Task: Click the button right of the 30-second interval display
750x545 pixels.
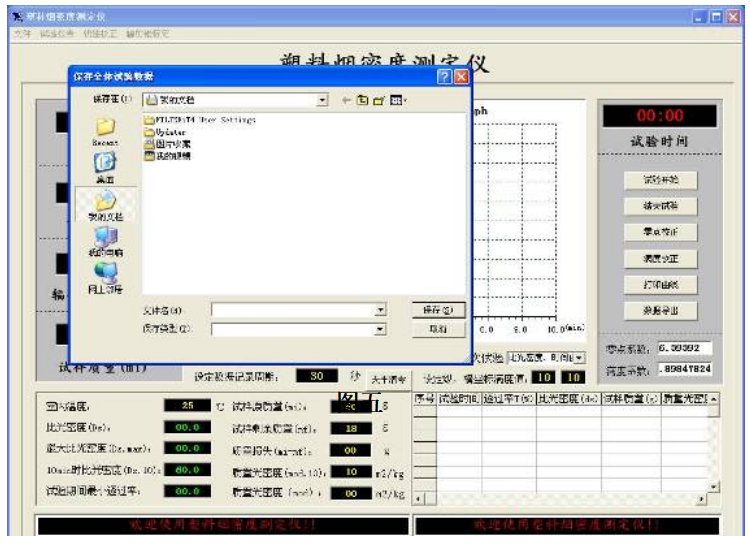Action: [388, 379]
